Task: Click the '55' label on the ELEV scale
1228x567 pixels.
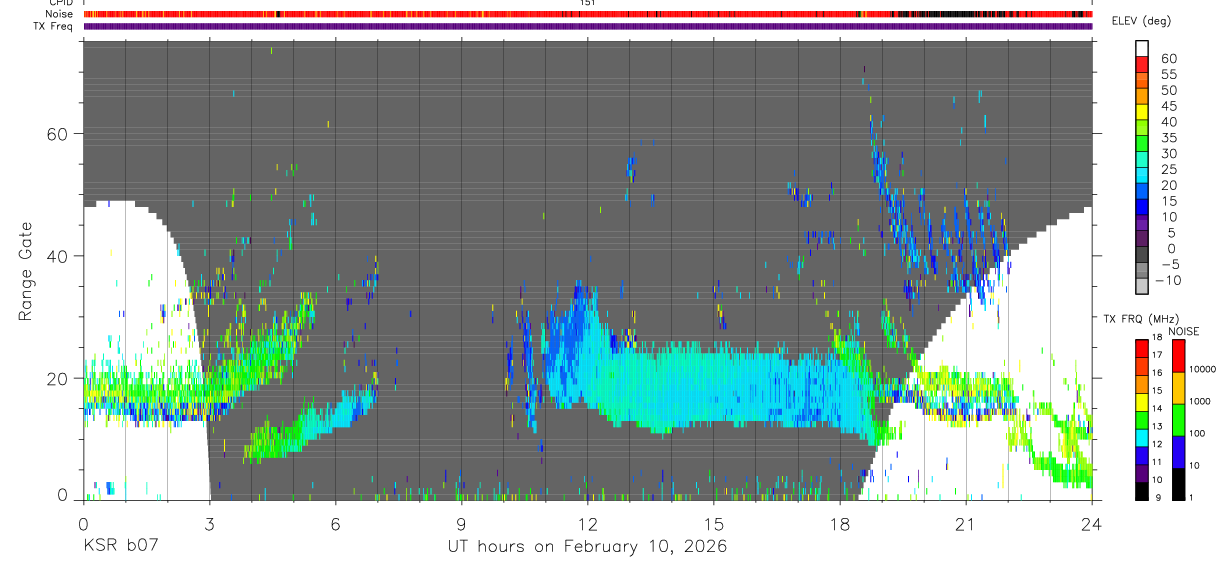Action: [1169, 75]
